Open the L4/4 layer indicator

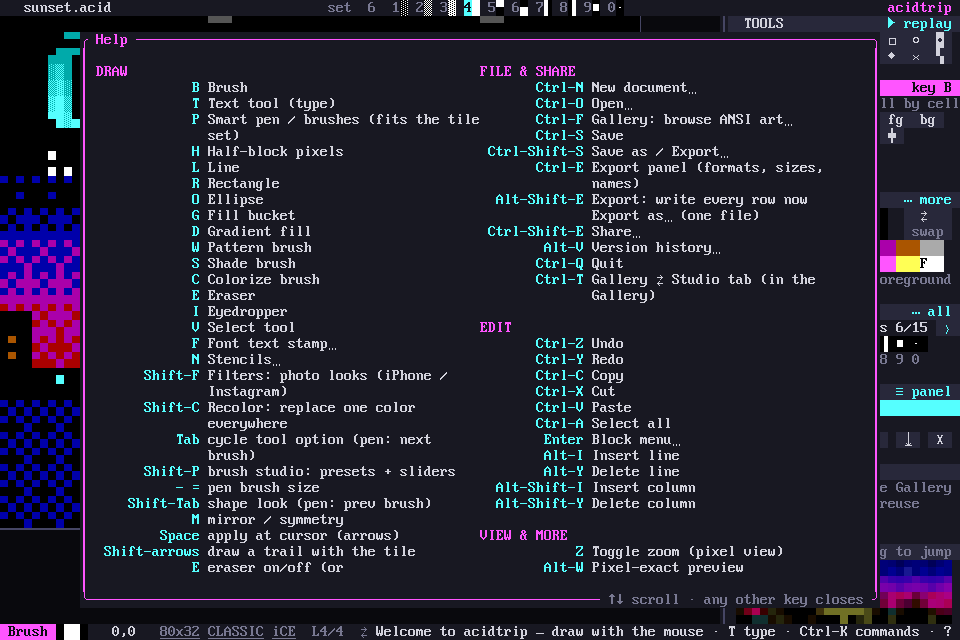click(x=328, y=631)
